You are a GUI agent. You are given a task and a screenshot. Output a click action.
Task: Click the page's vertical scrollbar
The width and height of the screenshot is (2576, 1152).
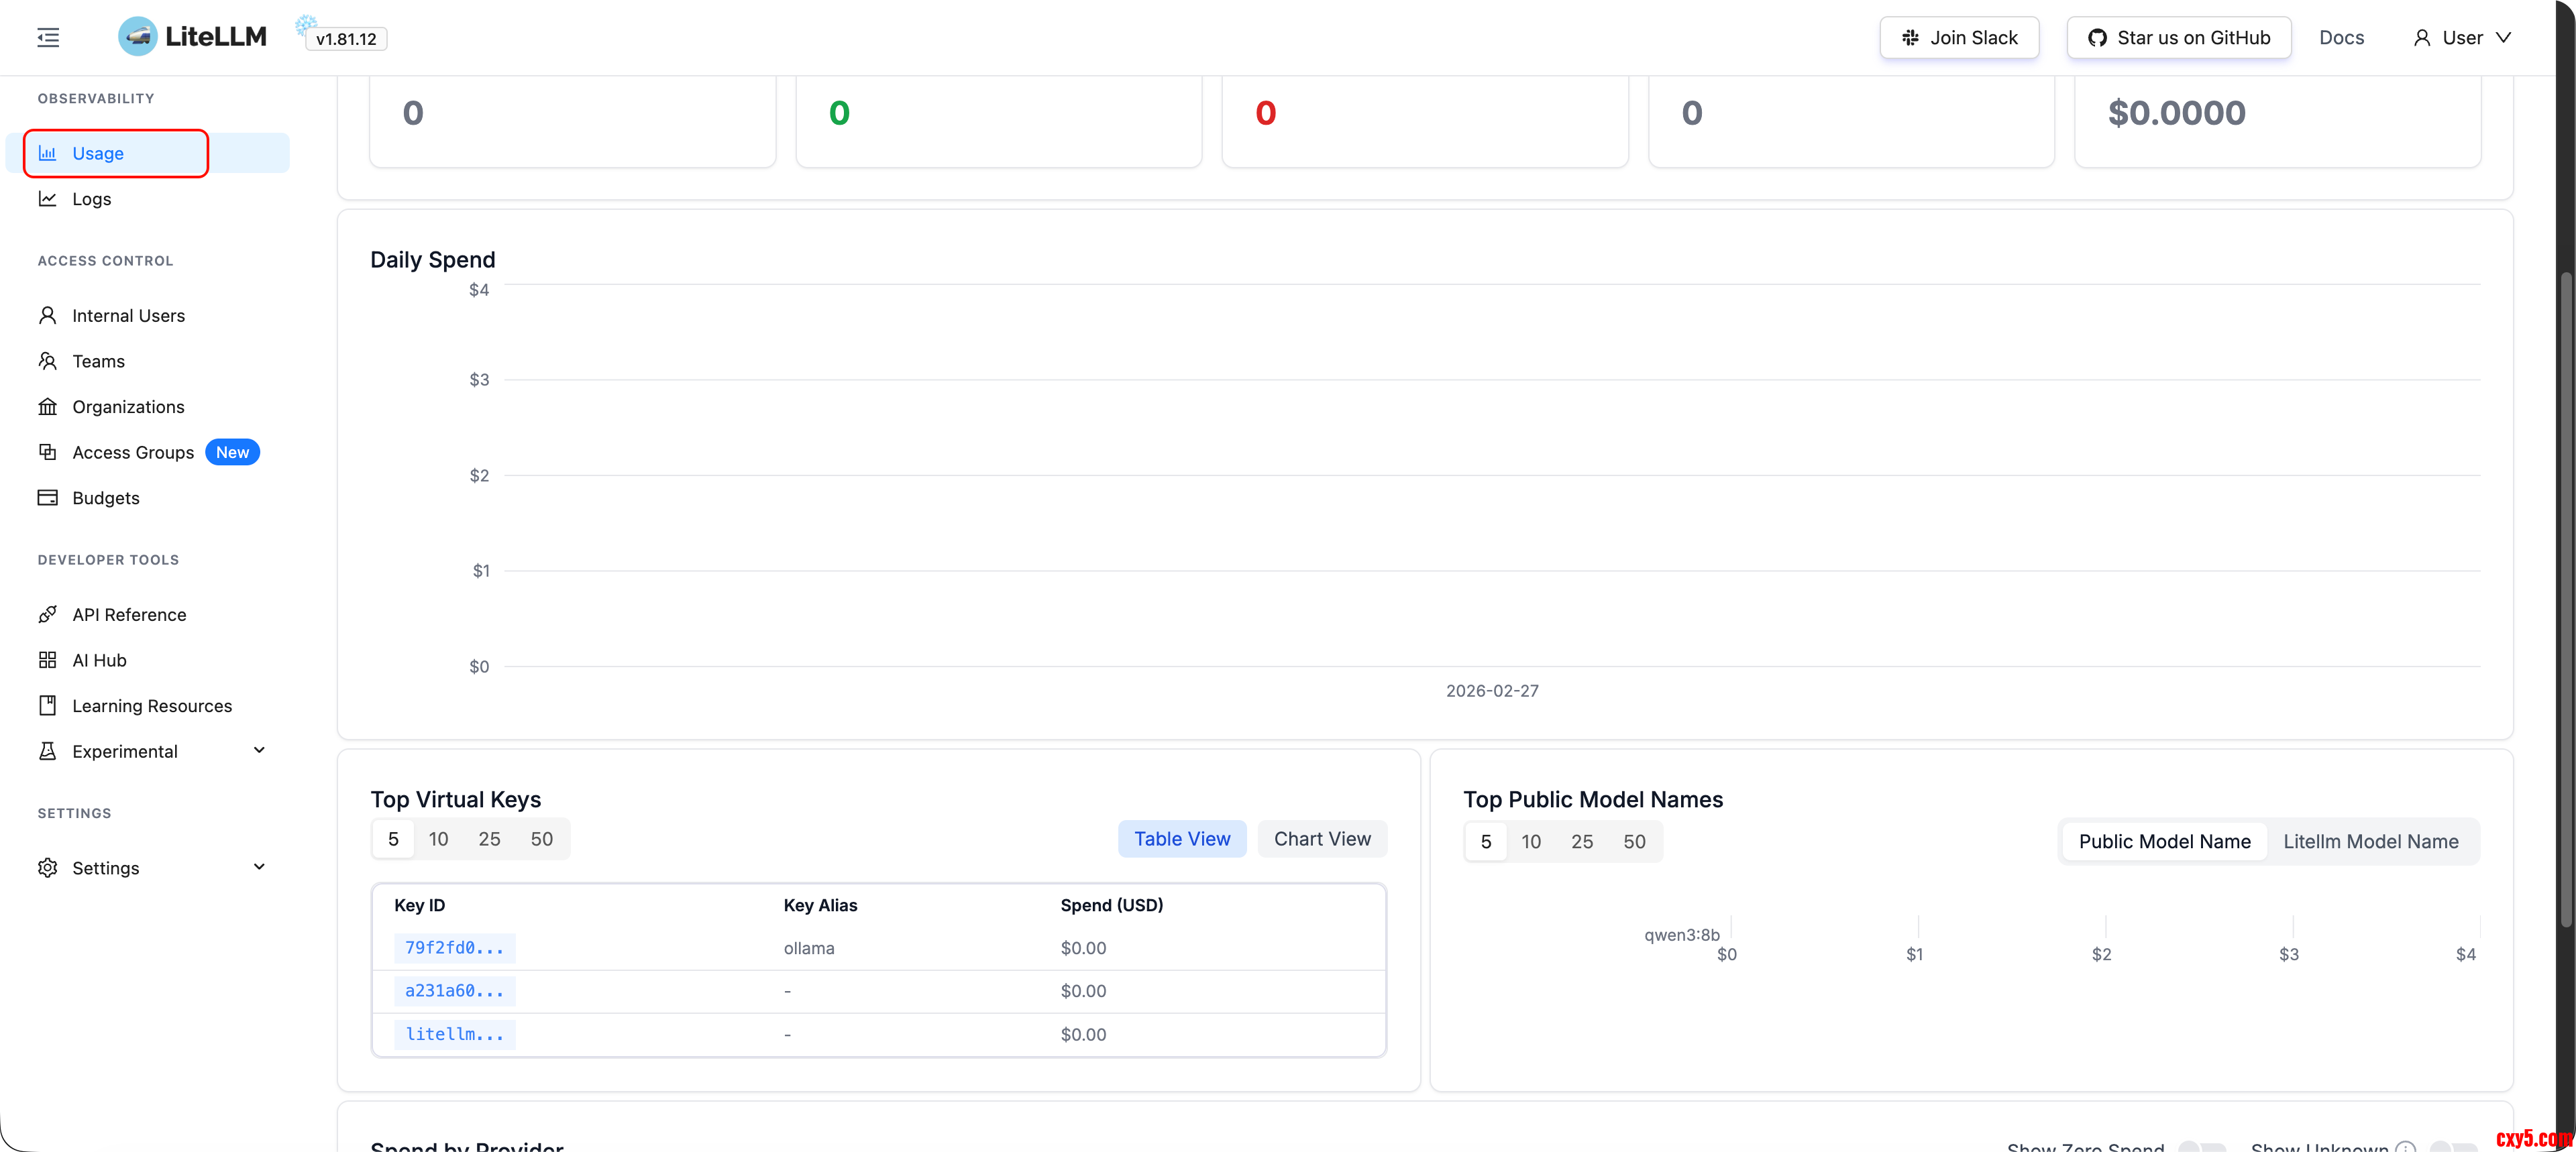point(2566,600)
